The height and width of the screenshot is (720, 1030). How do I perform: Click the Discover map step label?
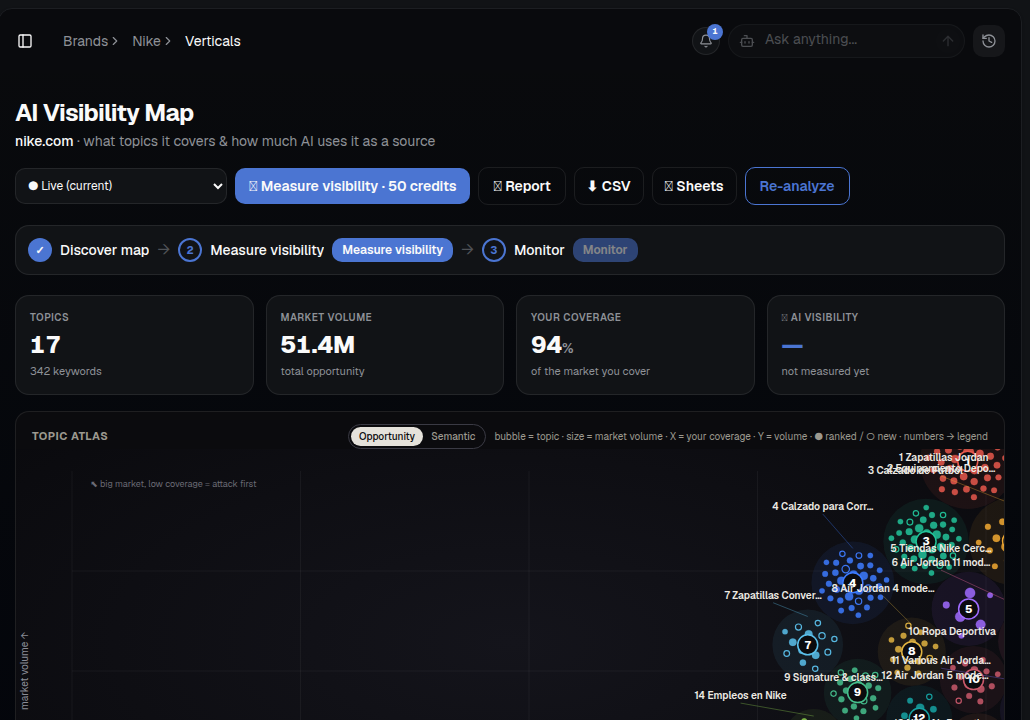104,250
